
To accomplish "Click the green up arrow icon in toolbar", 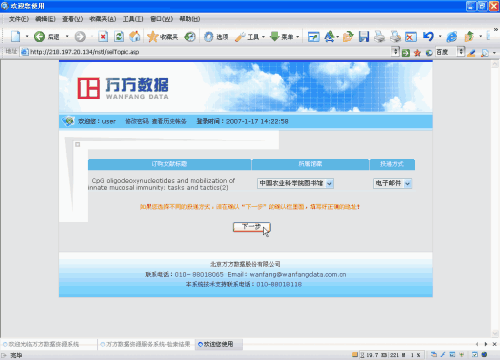I will pos(469,36).
